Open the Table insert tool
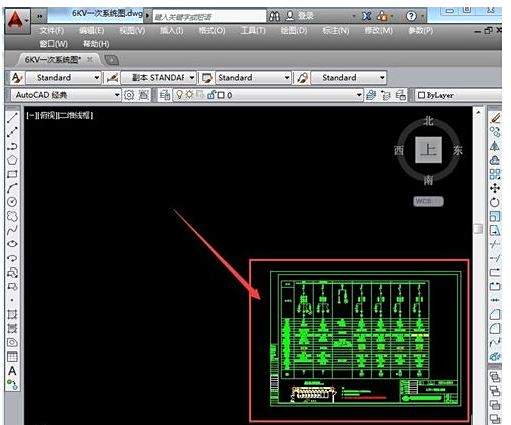Viewport: 511px width, 425px height. 12,357
